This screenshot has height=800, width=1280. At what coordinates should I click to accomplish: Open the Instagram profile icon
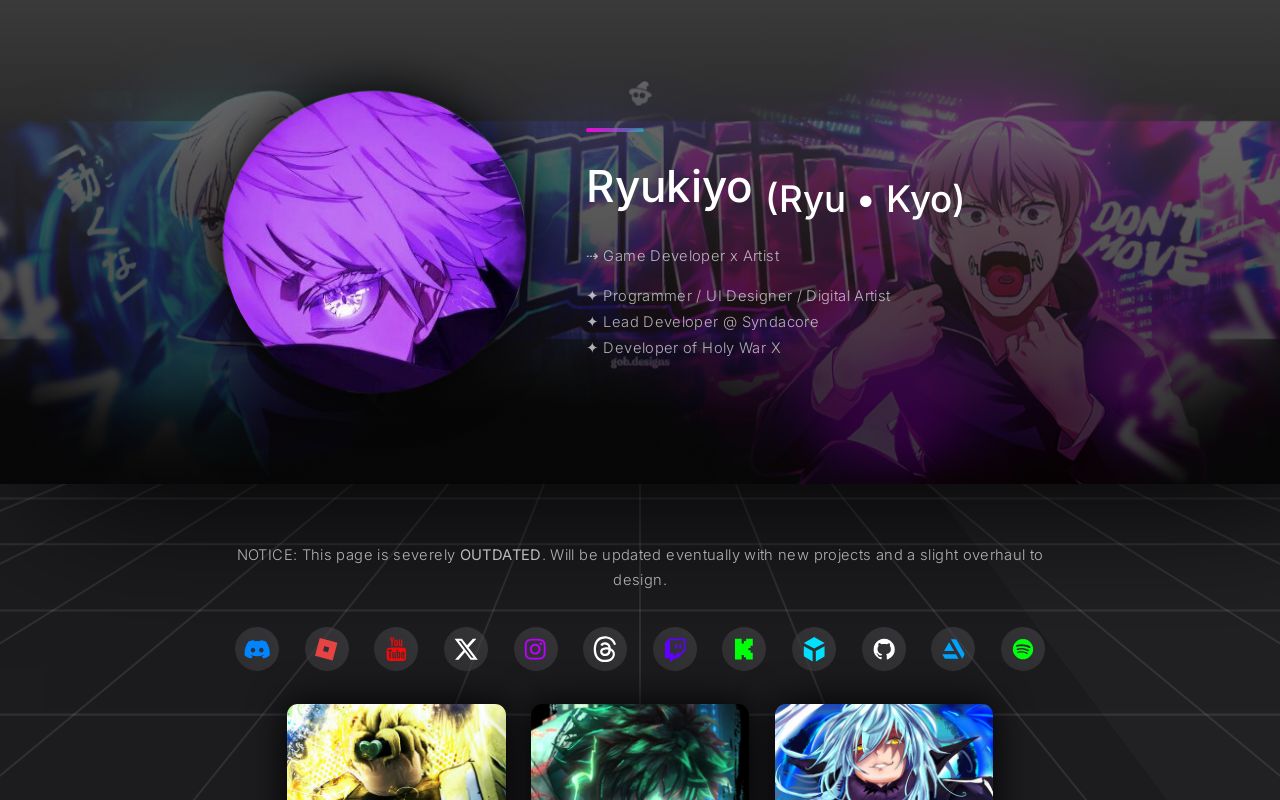(x=535, y=649)
